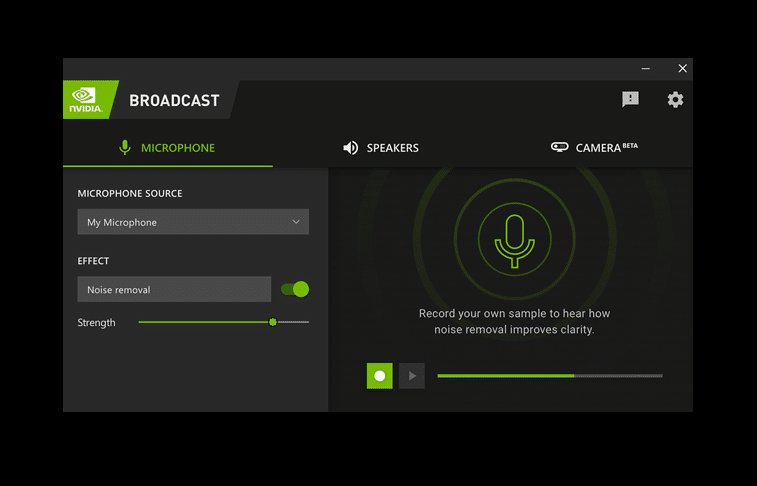Turn off the Noise removal toggle
This screenshot has height=486, width=757.
point(295,289)
